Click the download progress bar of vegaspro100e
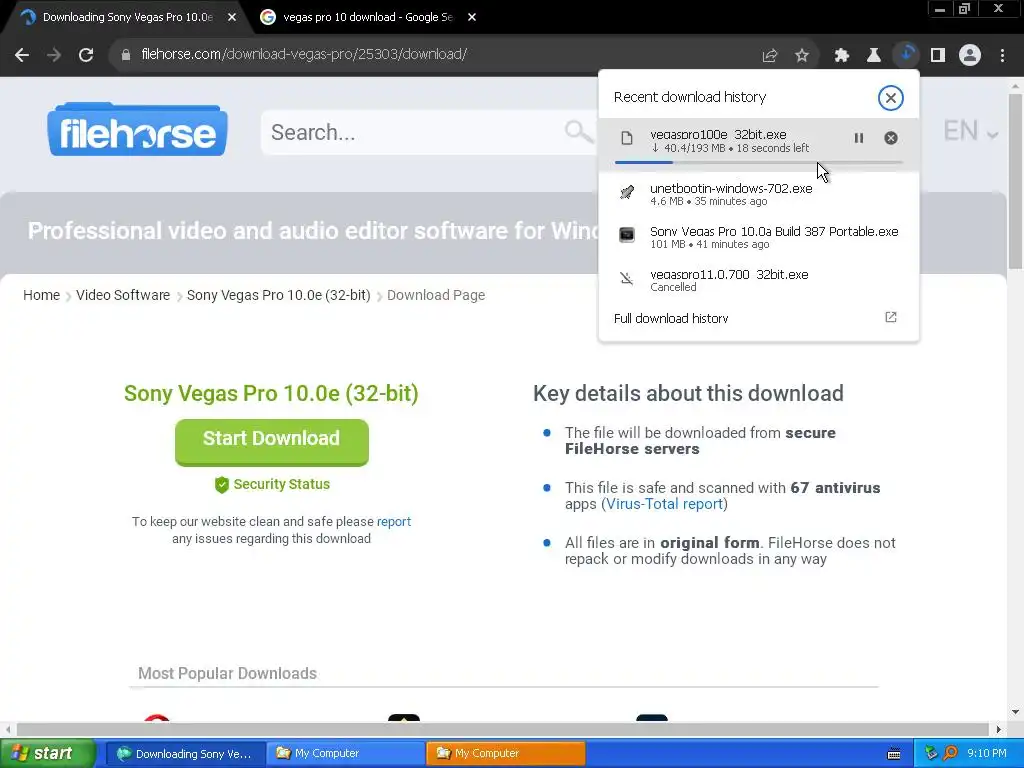Image resolution: width=1024 pixels, height=768 pixels. 759,162
